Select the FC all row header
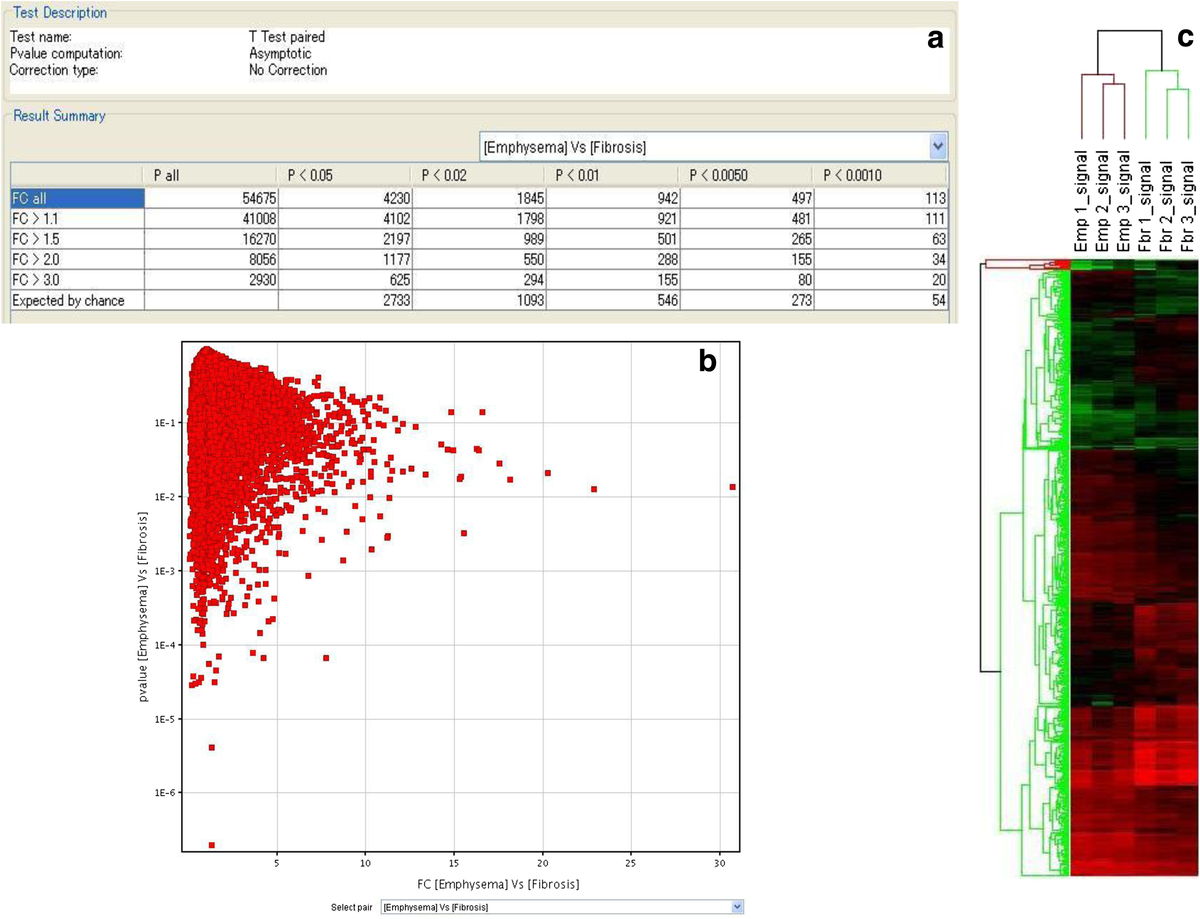Screen dimensions: 1200x919 pos(77,197)
